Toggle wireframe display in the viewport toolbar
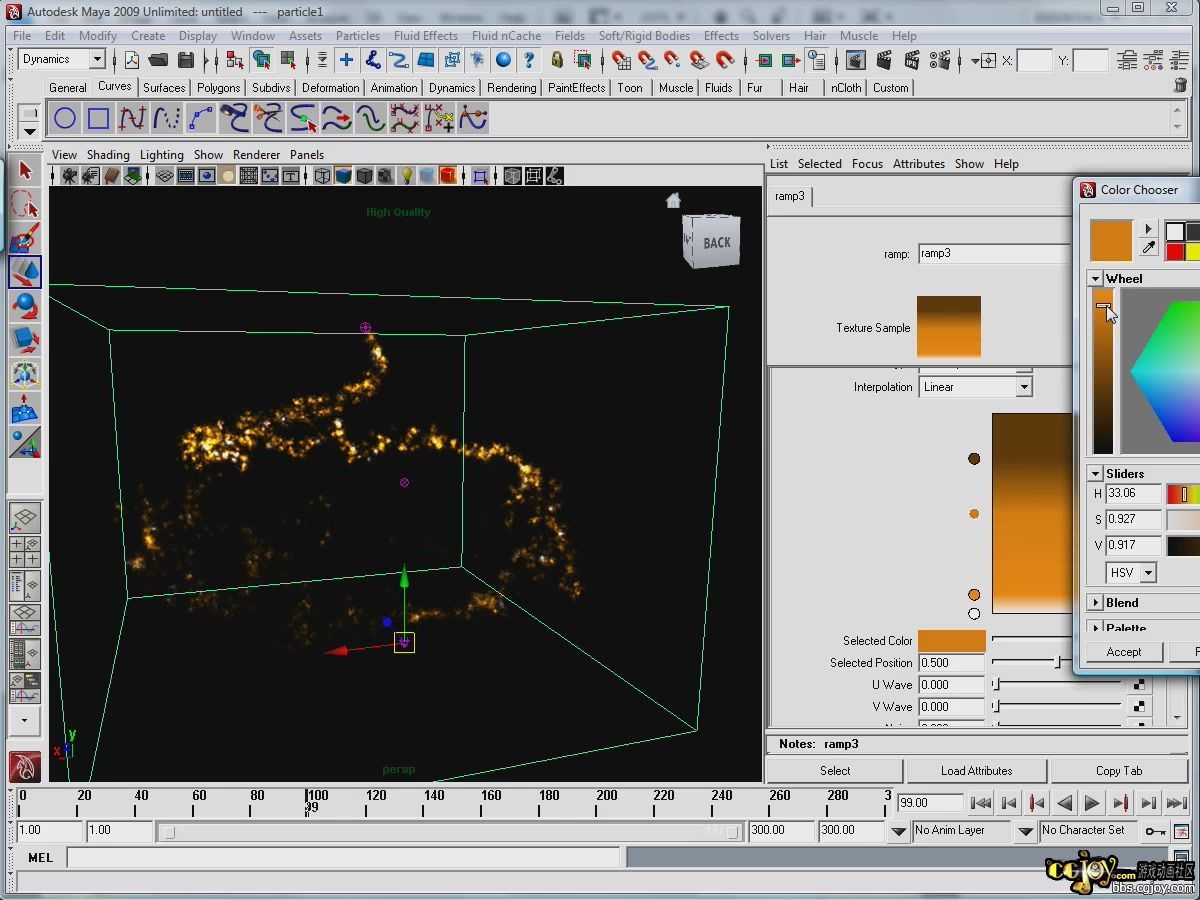This screenshot has height=900, width=1200. tap(322, 176)
